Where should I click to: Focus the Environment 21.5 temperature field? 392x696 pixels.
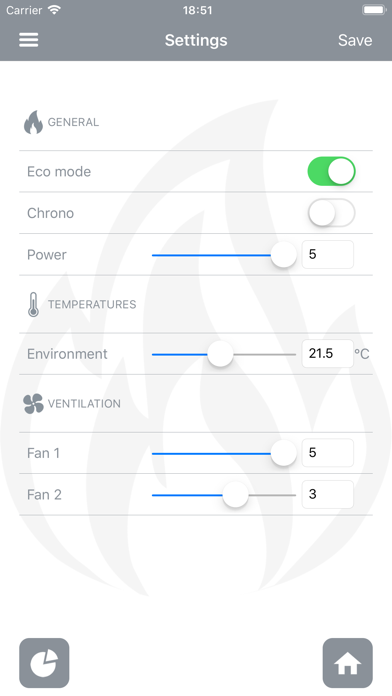pyautogui.click(x=328, y=354)
